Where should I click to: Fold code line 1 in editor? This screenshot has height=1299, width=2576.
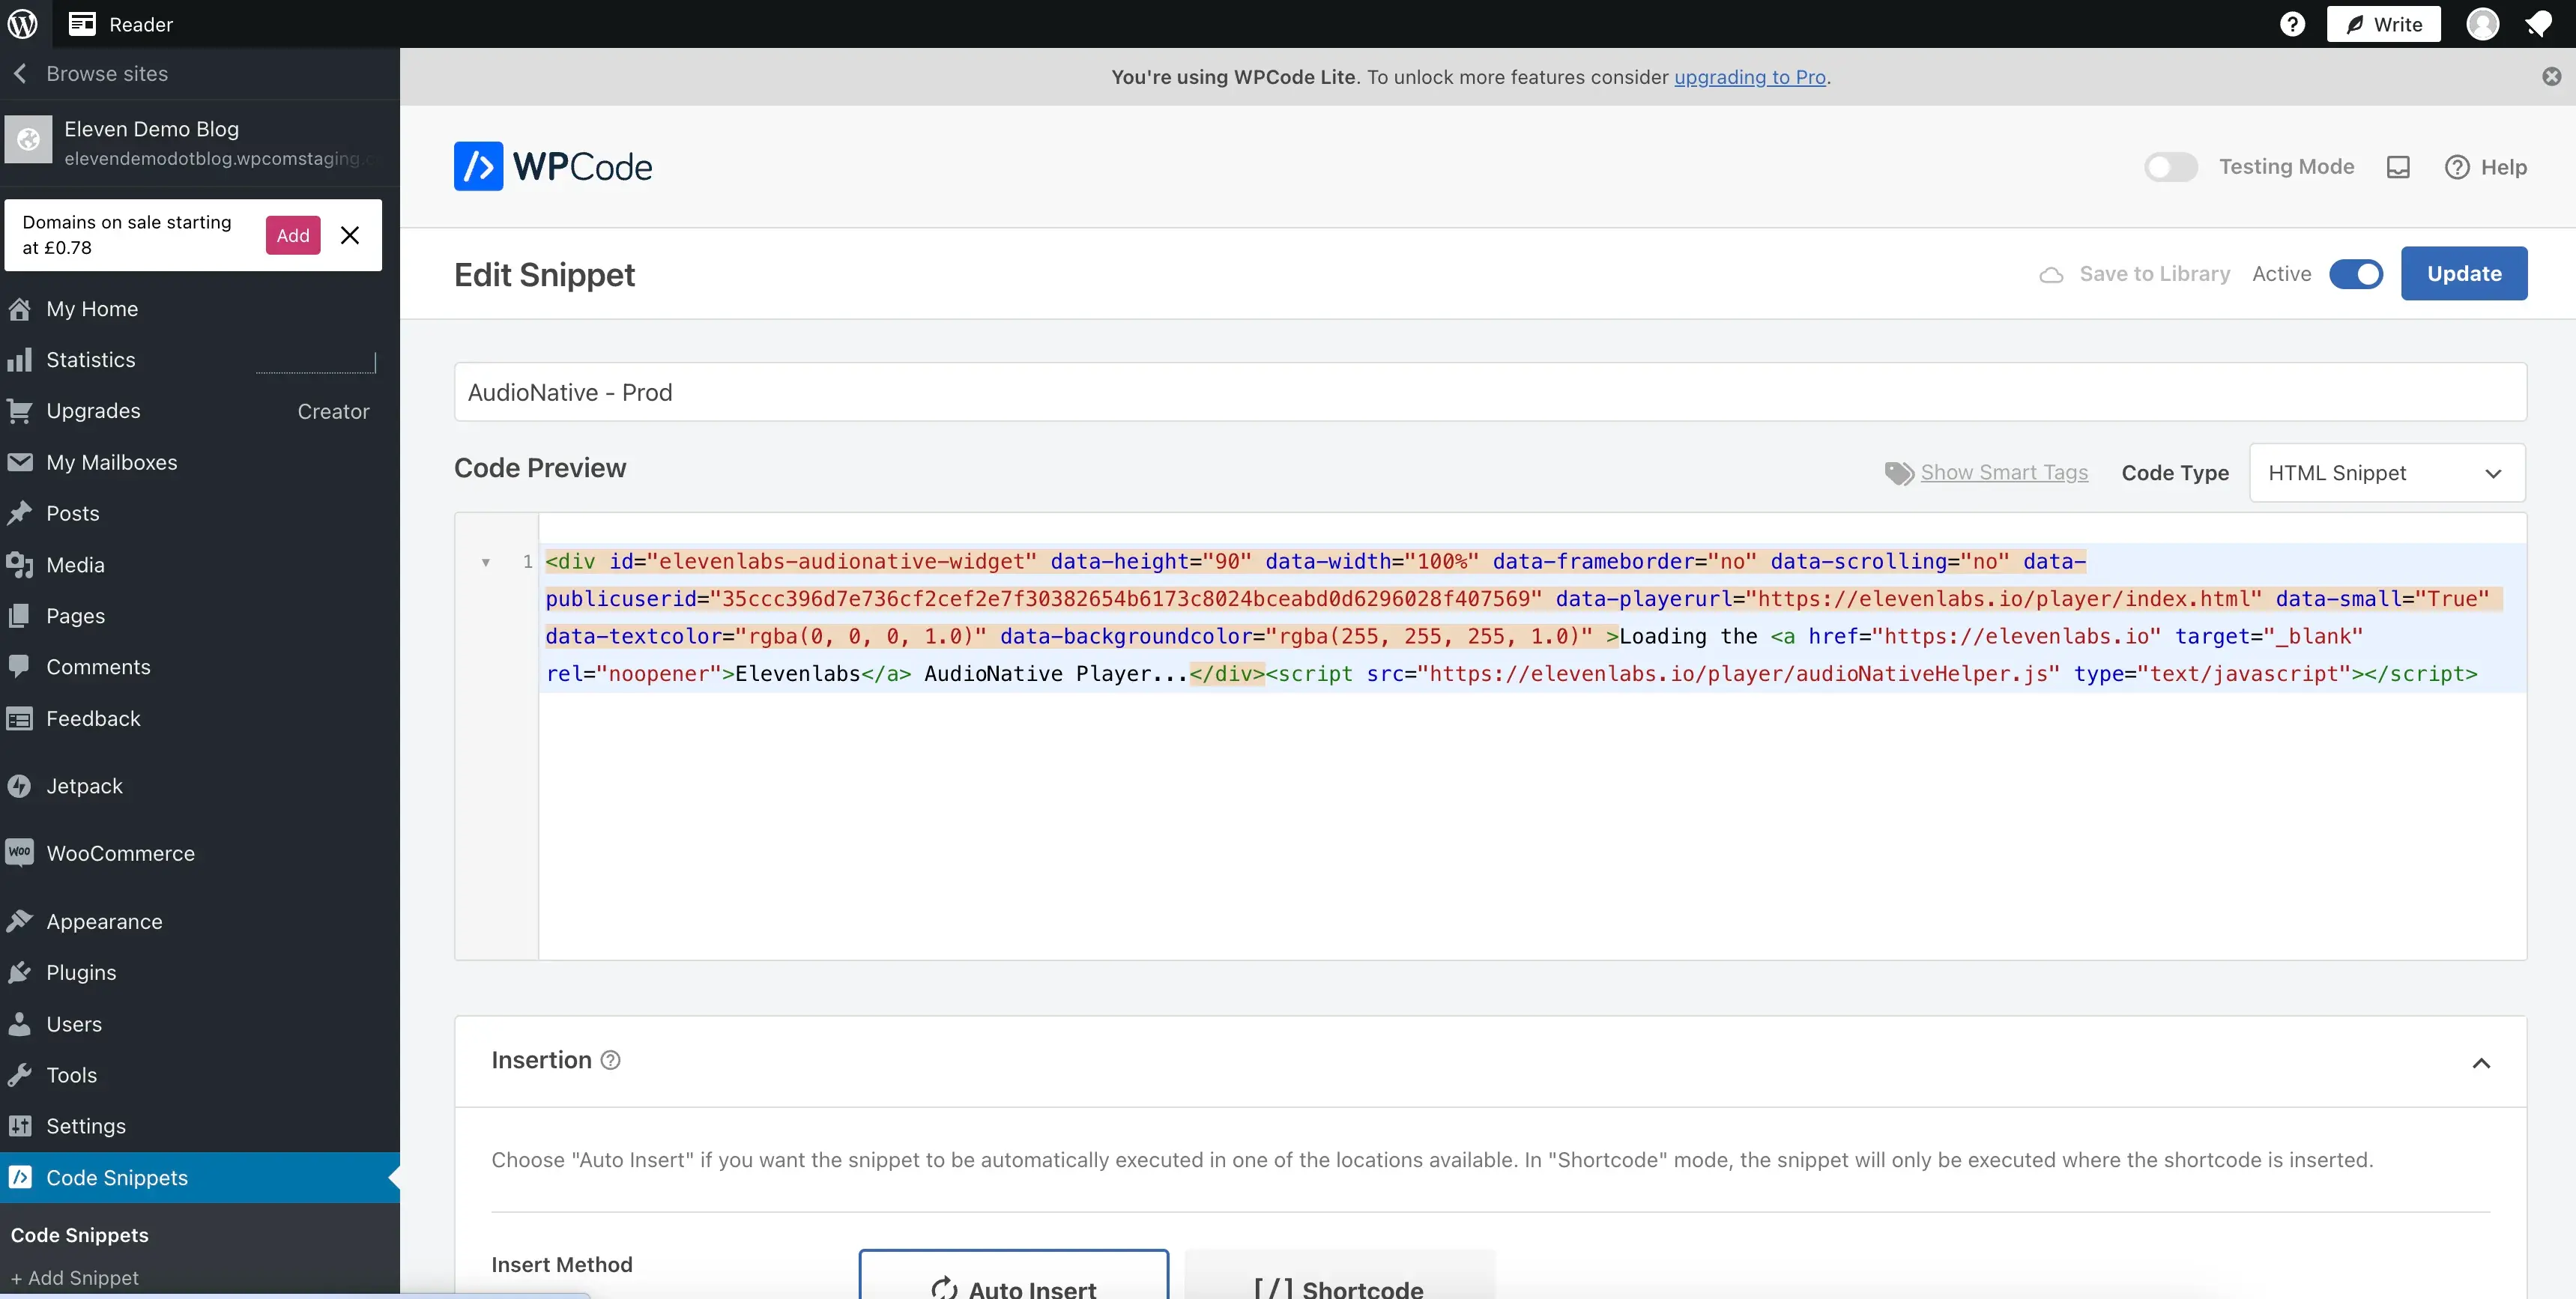click(x=486, y=562)
